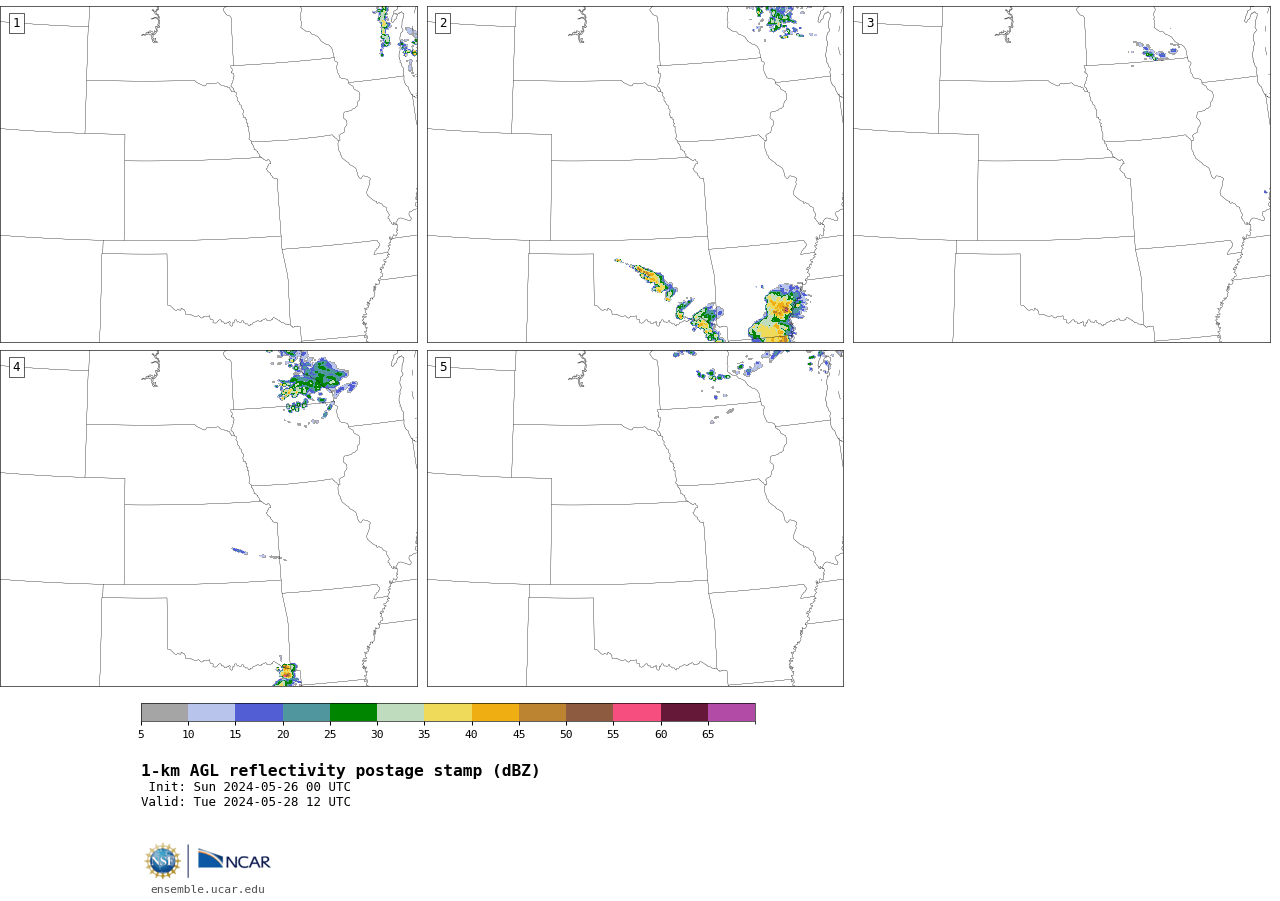
Task: Click the 'Init: Sun 2024-05-26 00 UTC' text
Action: [x=250, y=787]
